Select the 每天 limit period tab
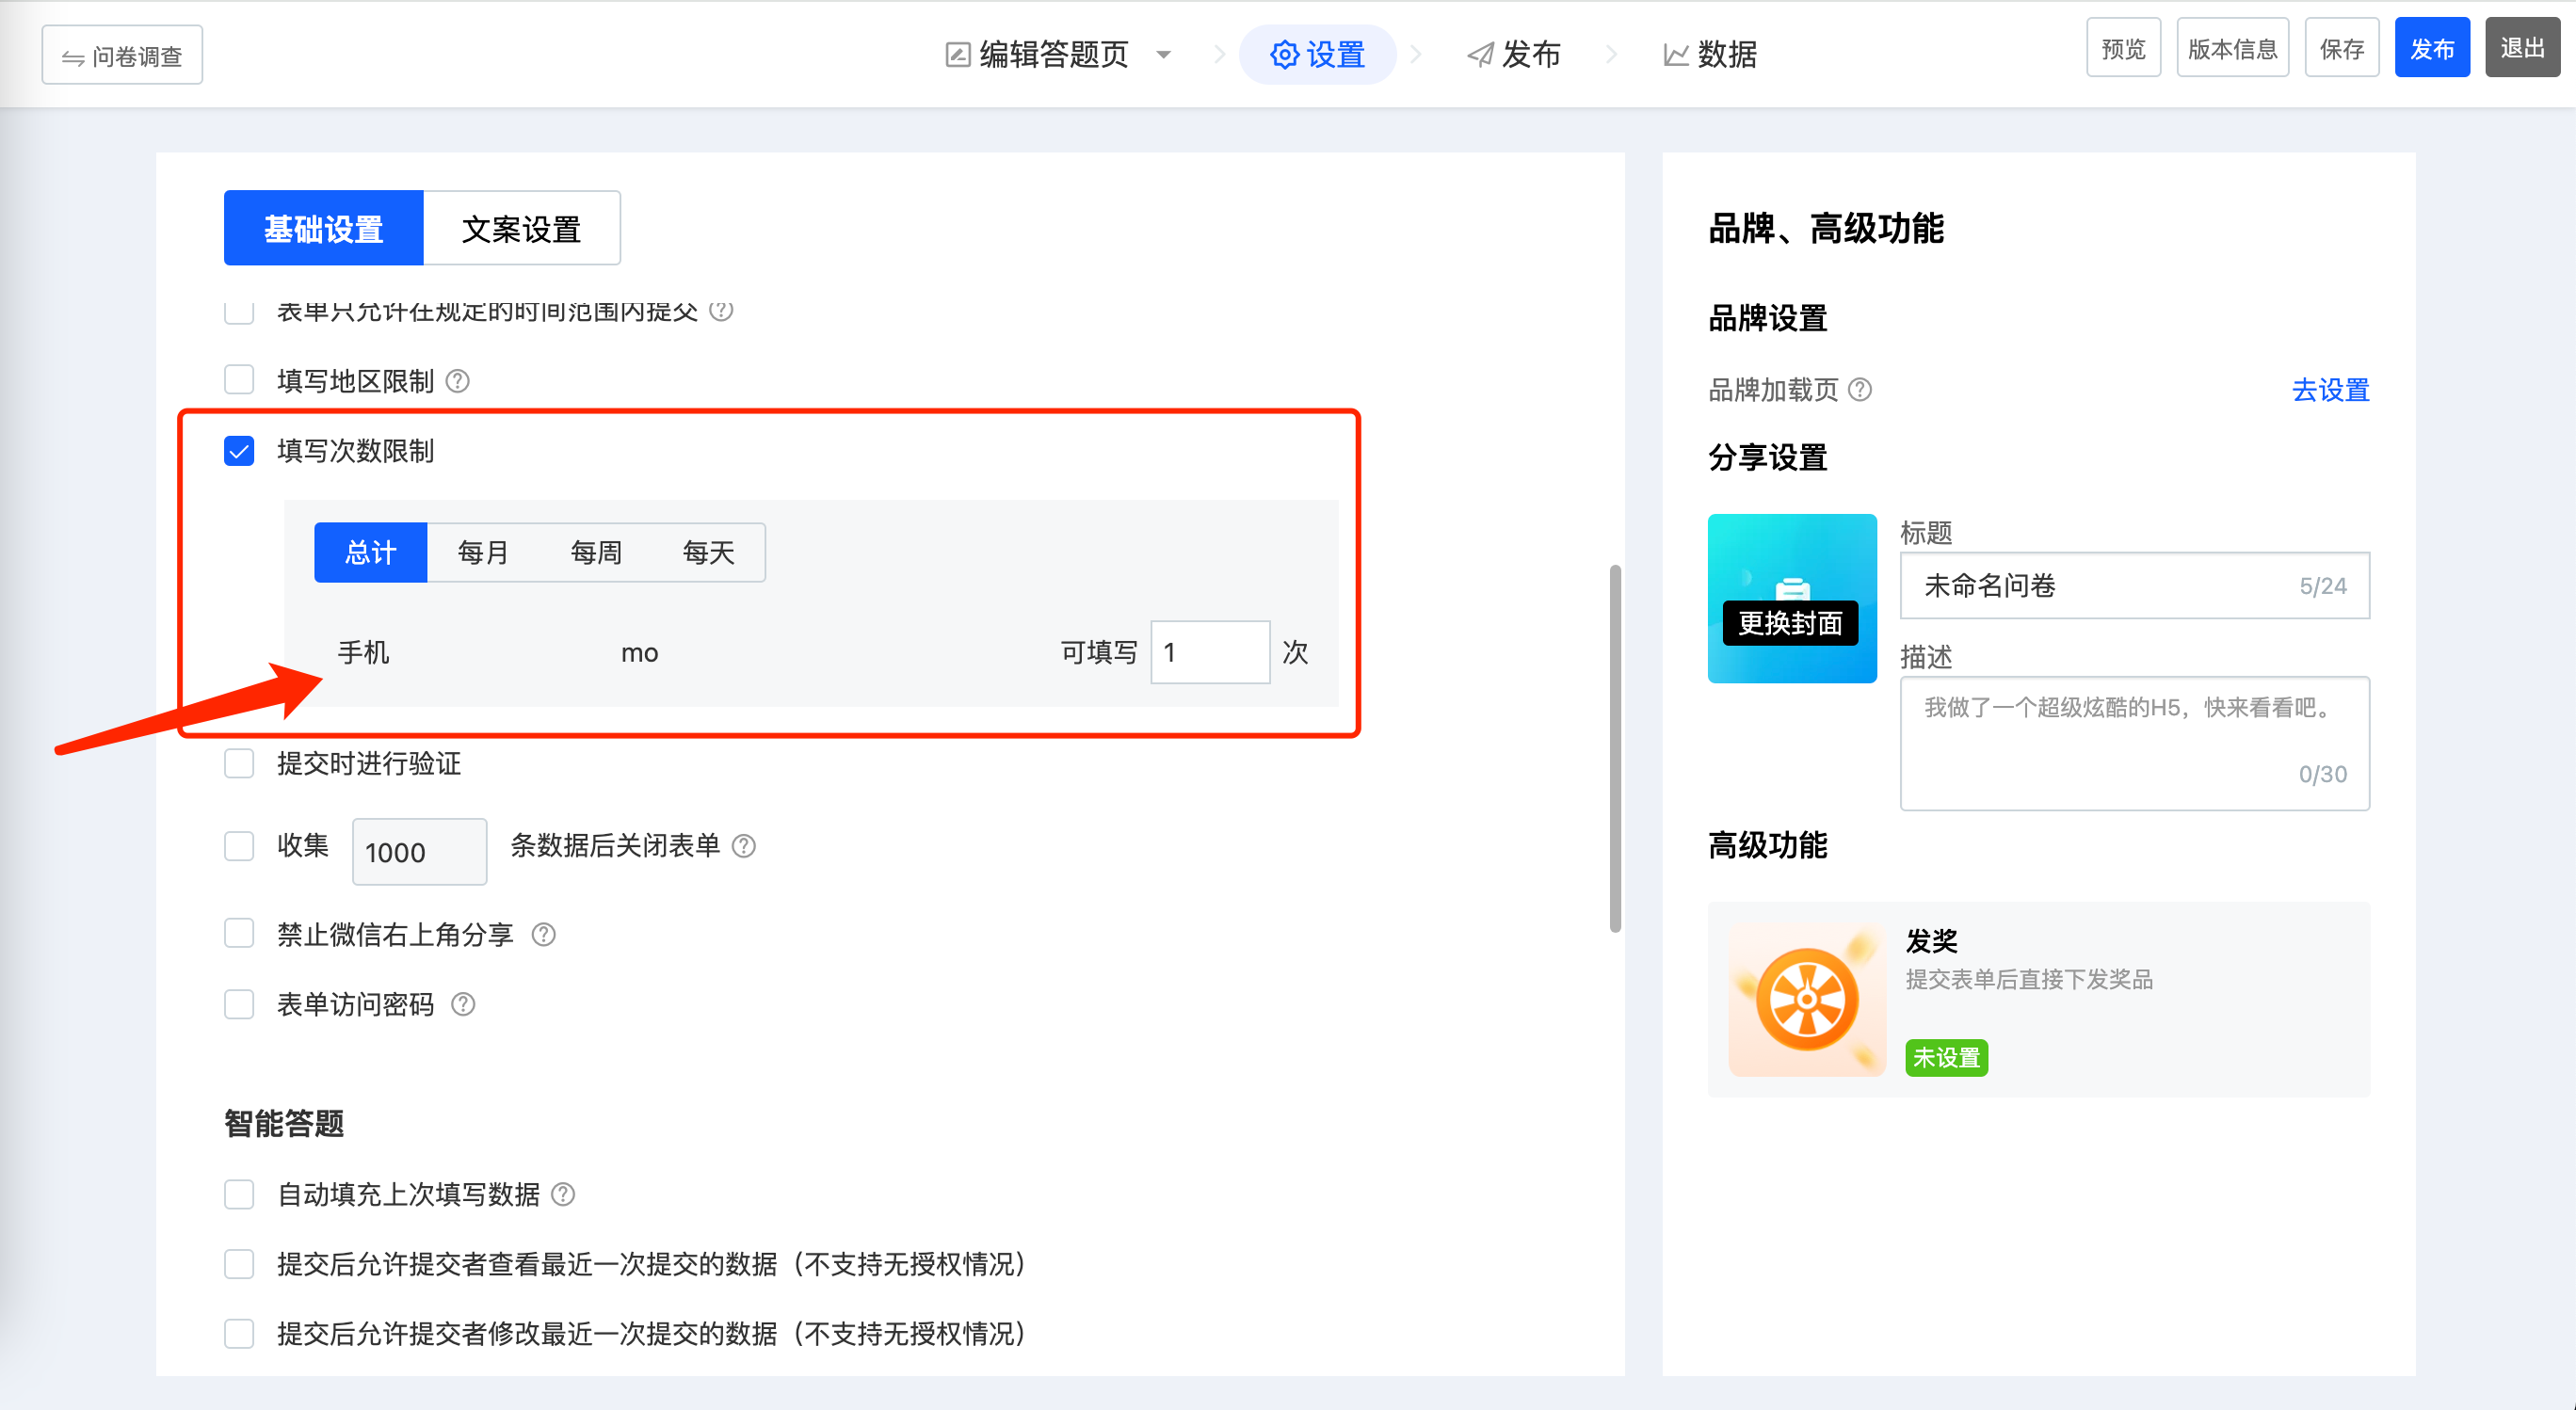This screenshot has width=2576, height=1410. tap(708, 552)
